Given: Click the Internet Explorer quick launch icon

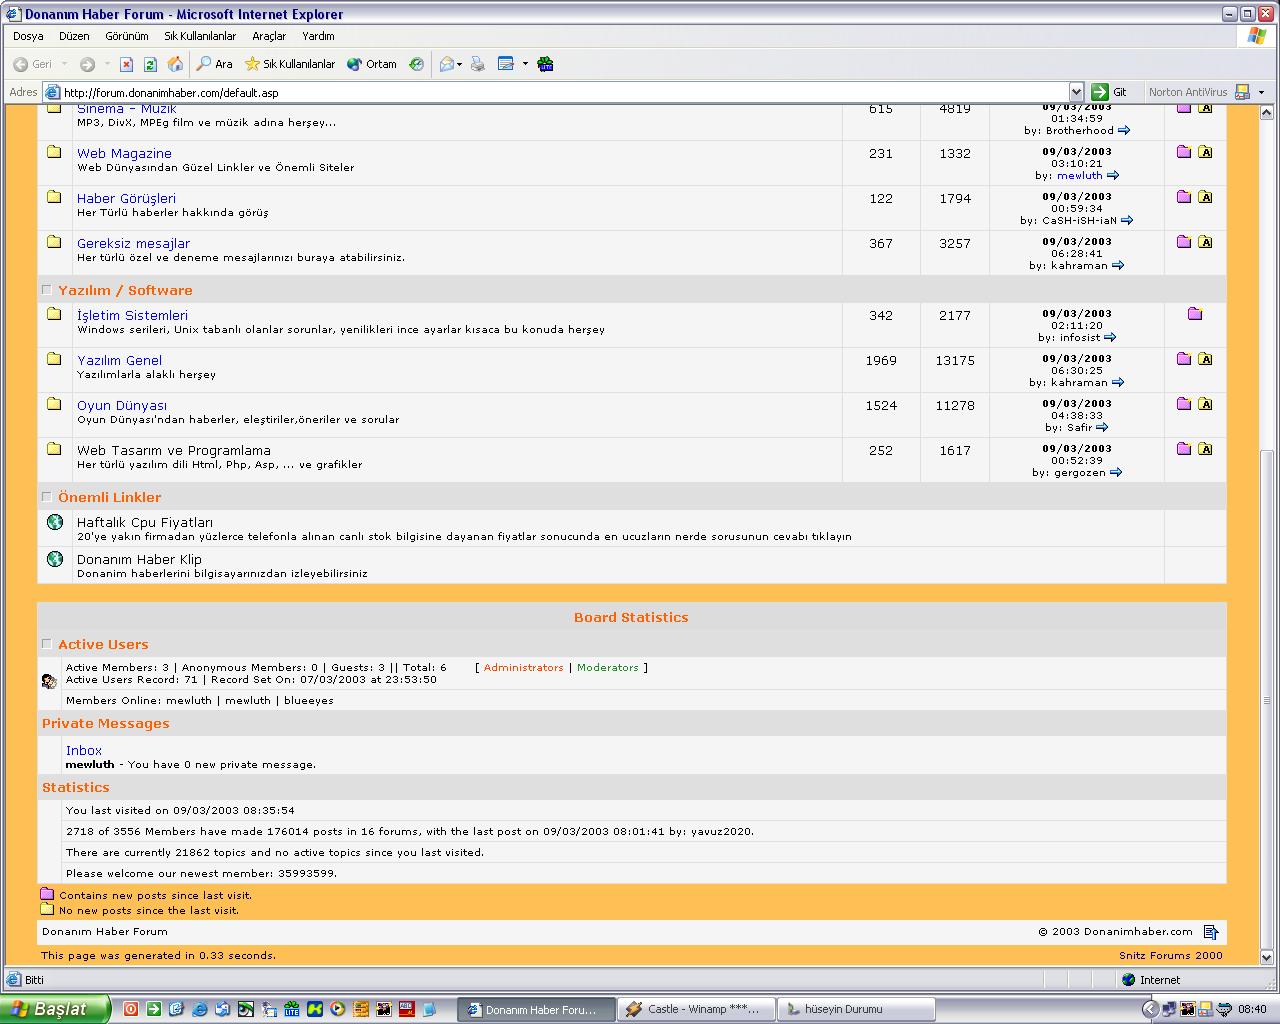Looking at the screenshot, I should [199, 1009].
